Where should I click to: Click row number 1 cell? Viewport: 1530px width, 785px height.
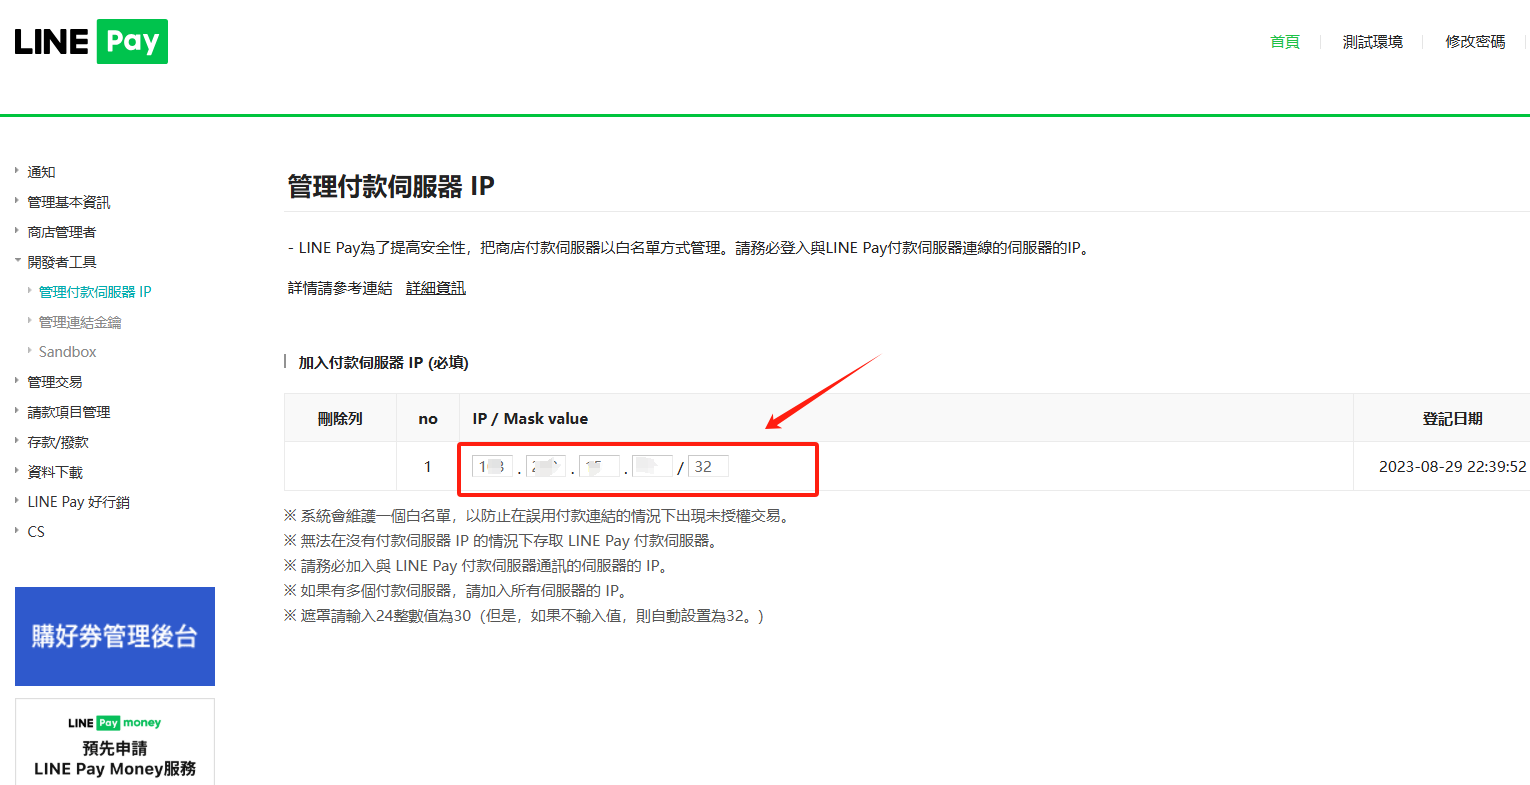pyautogui.click(x=428, y=466)
